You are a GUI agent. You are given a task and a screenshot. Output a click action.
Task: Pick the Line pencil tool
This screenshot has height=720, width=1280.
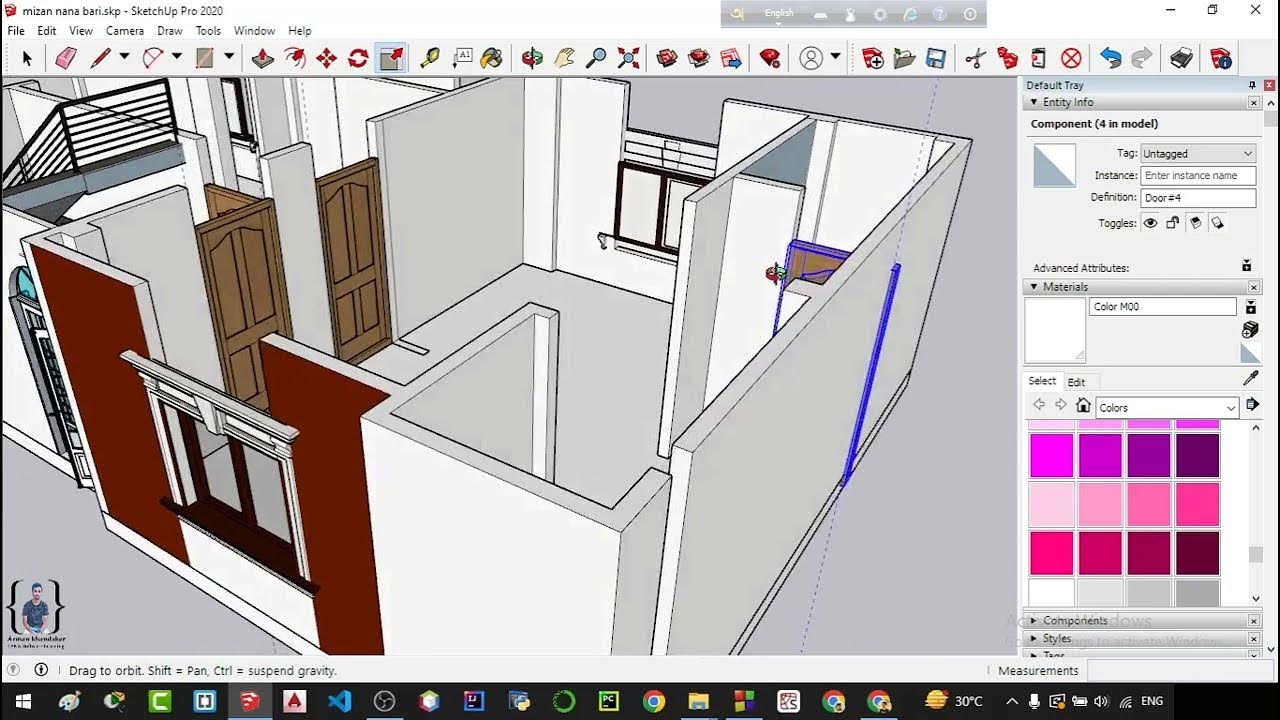tap(101, 58)
